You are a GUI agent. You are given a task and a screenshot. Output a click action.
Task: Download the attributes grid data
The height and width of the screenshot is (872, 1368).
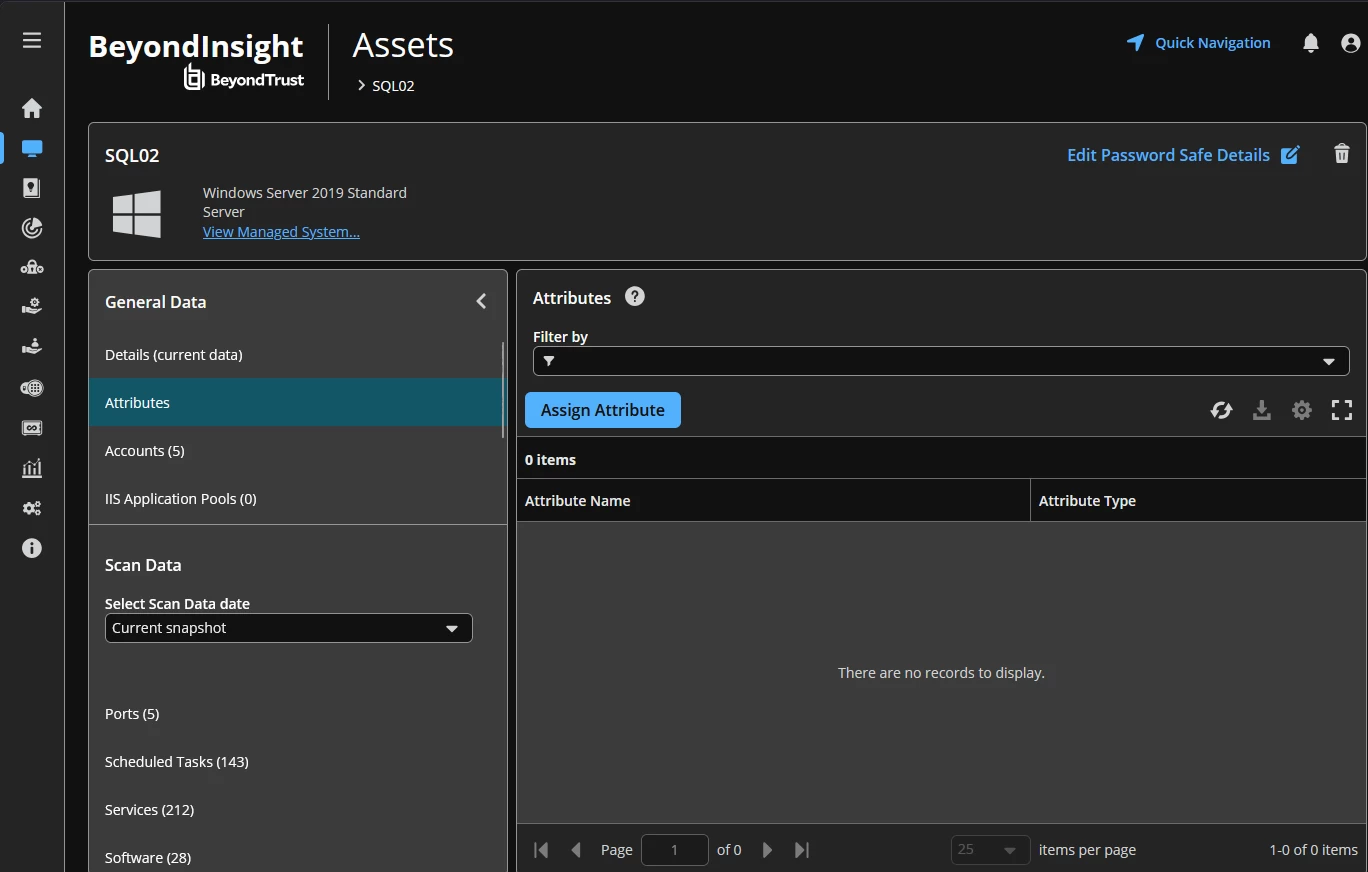coord(1262,410)
